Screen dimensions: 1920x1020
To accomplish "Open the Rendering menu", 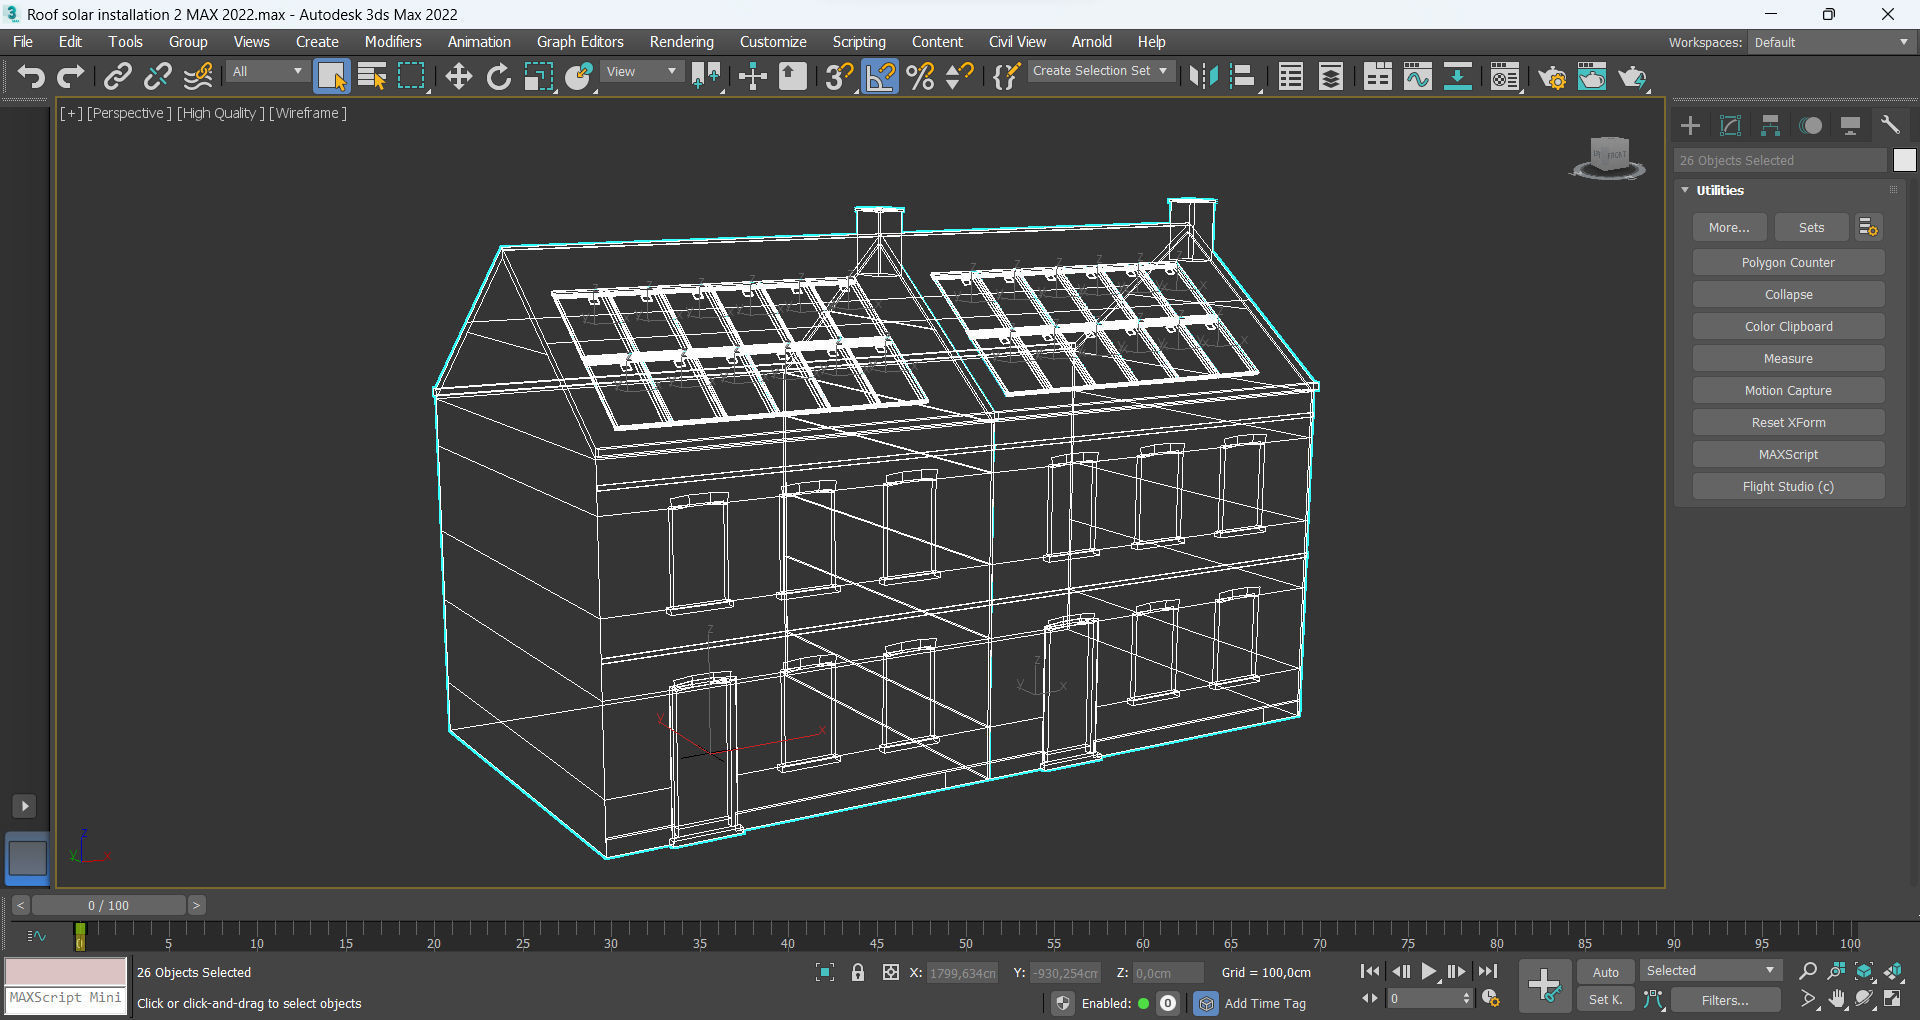I will point(681,41).
